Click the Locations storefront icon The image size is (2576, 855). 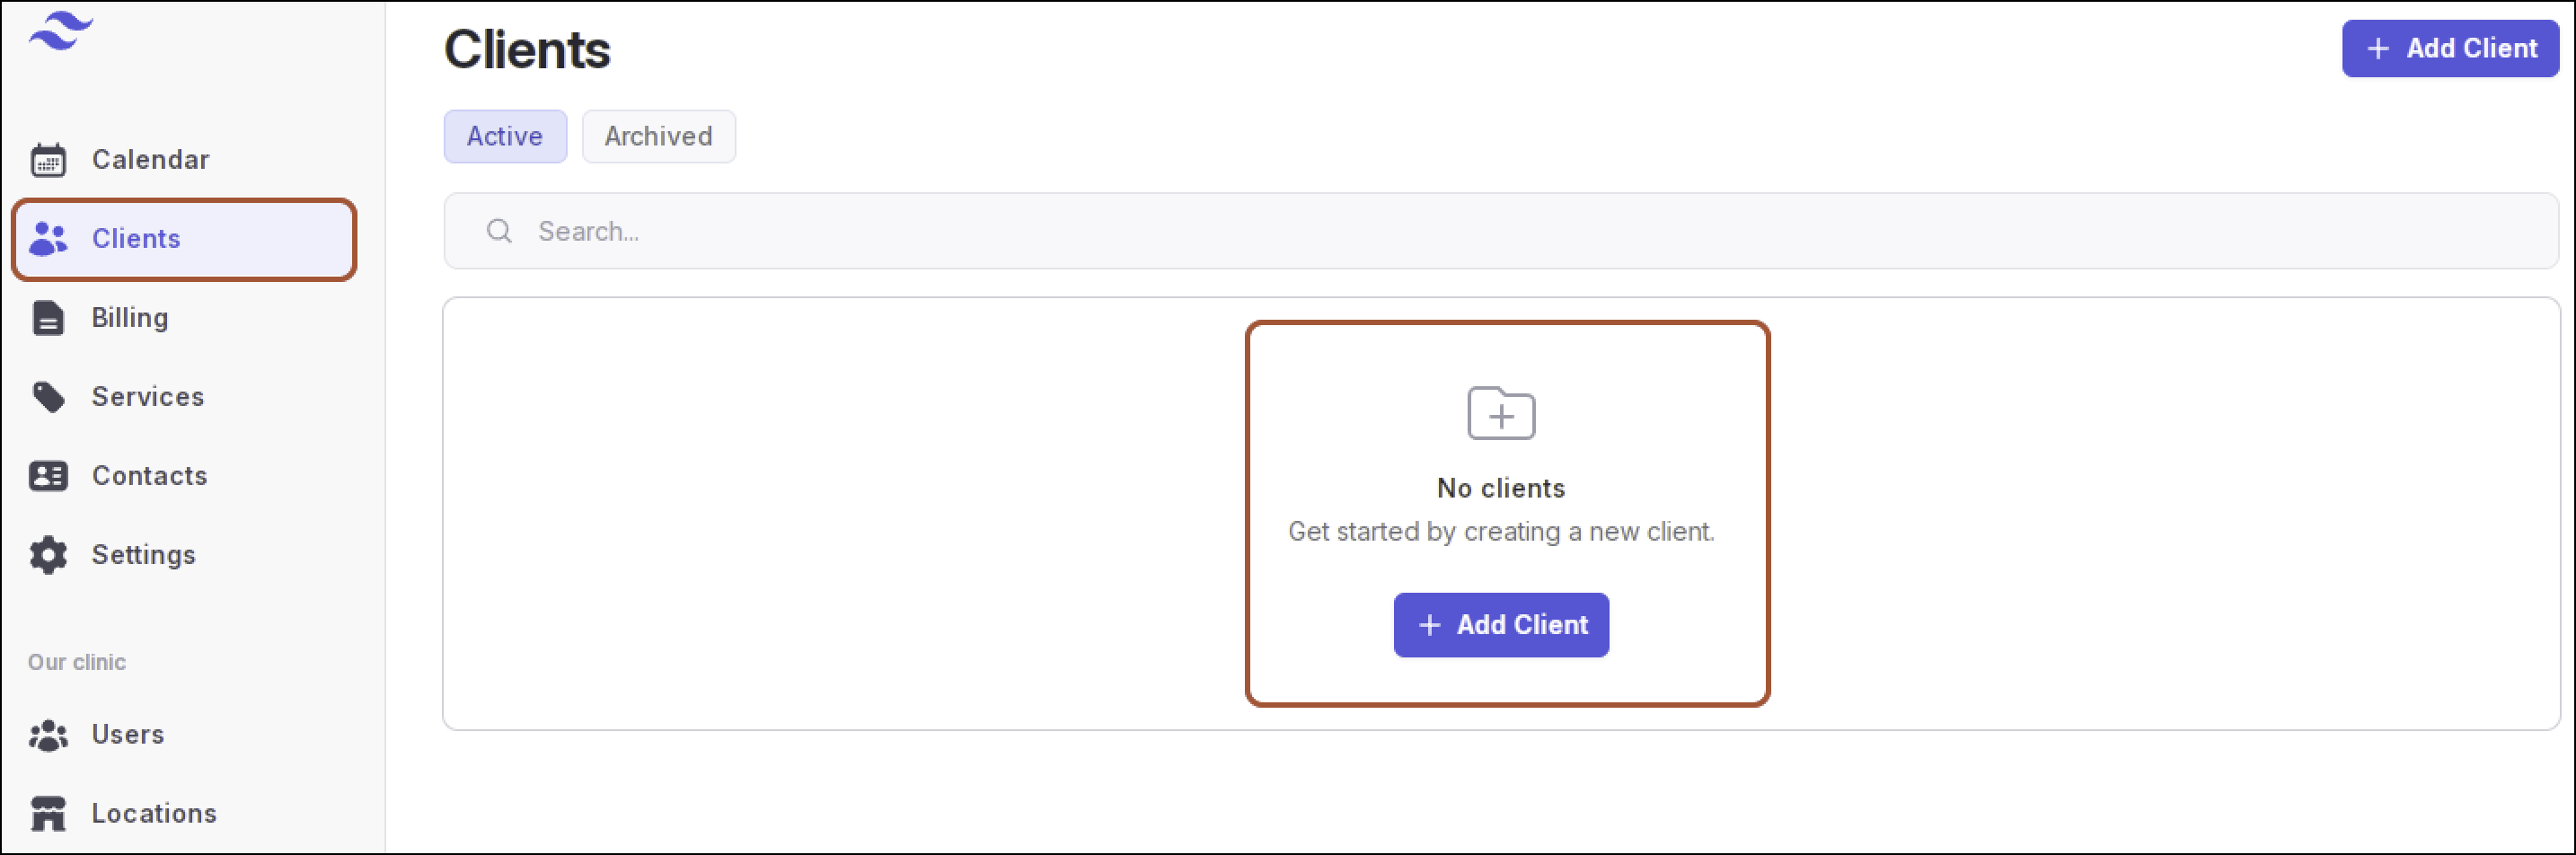pyautogui.click(x=48, y=813)
